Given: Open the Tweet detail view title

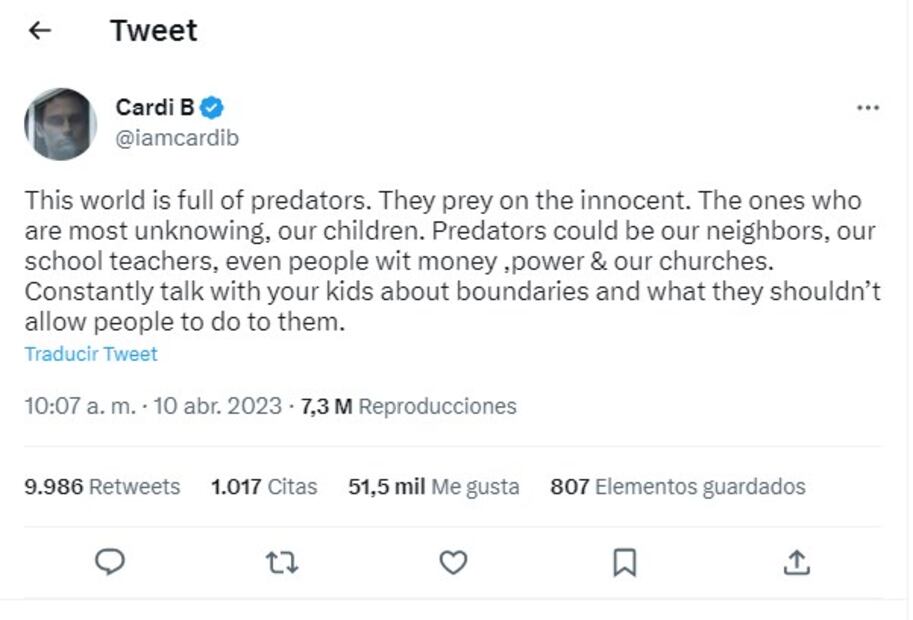Looking at the screenshot, I should coord(152,30).
